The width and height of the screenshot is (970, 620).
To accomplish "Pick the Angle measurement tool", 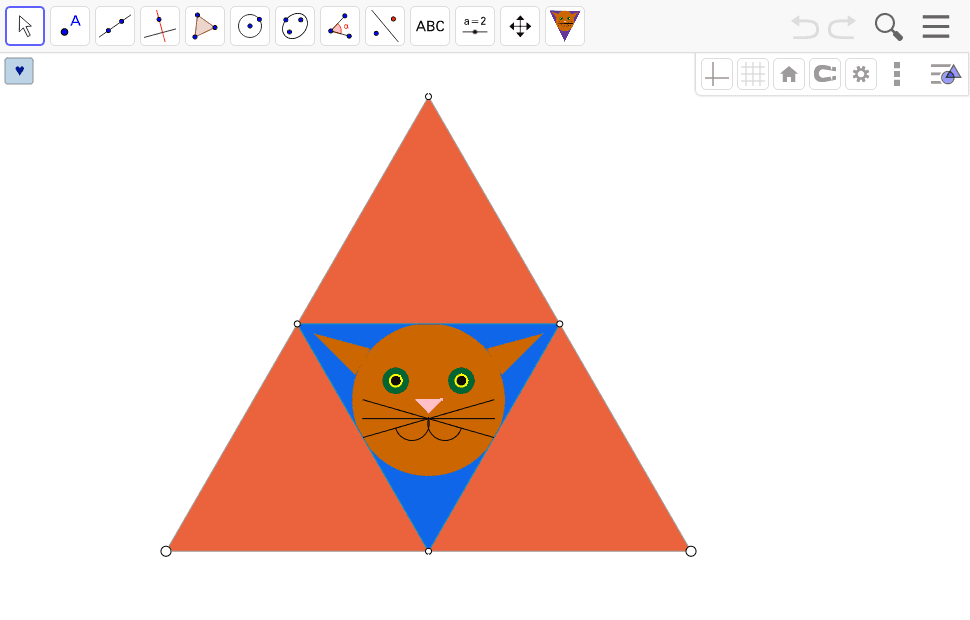I will click(x=340, y=26).
